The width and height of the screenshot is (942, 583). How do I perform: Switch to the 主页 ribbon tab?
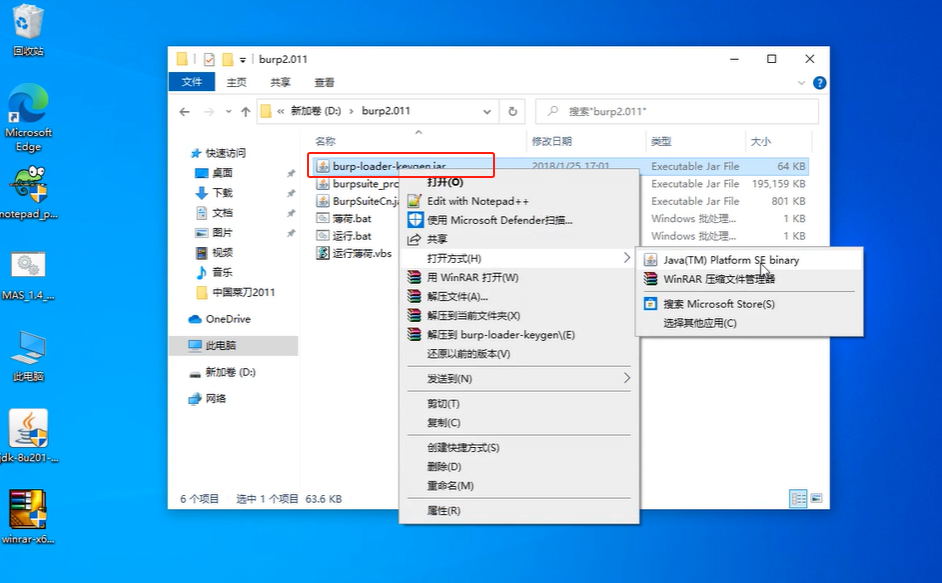(x=236, y=82)
